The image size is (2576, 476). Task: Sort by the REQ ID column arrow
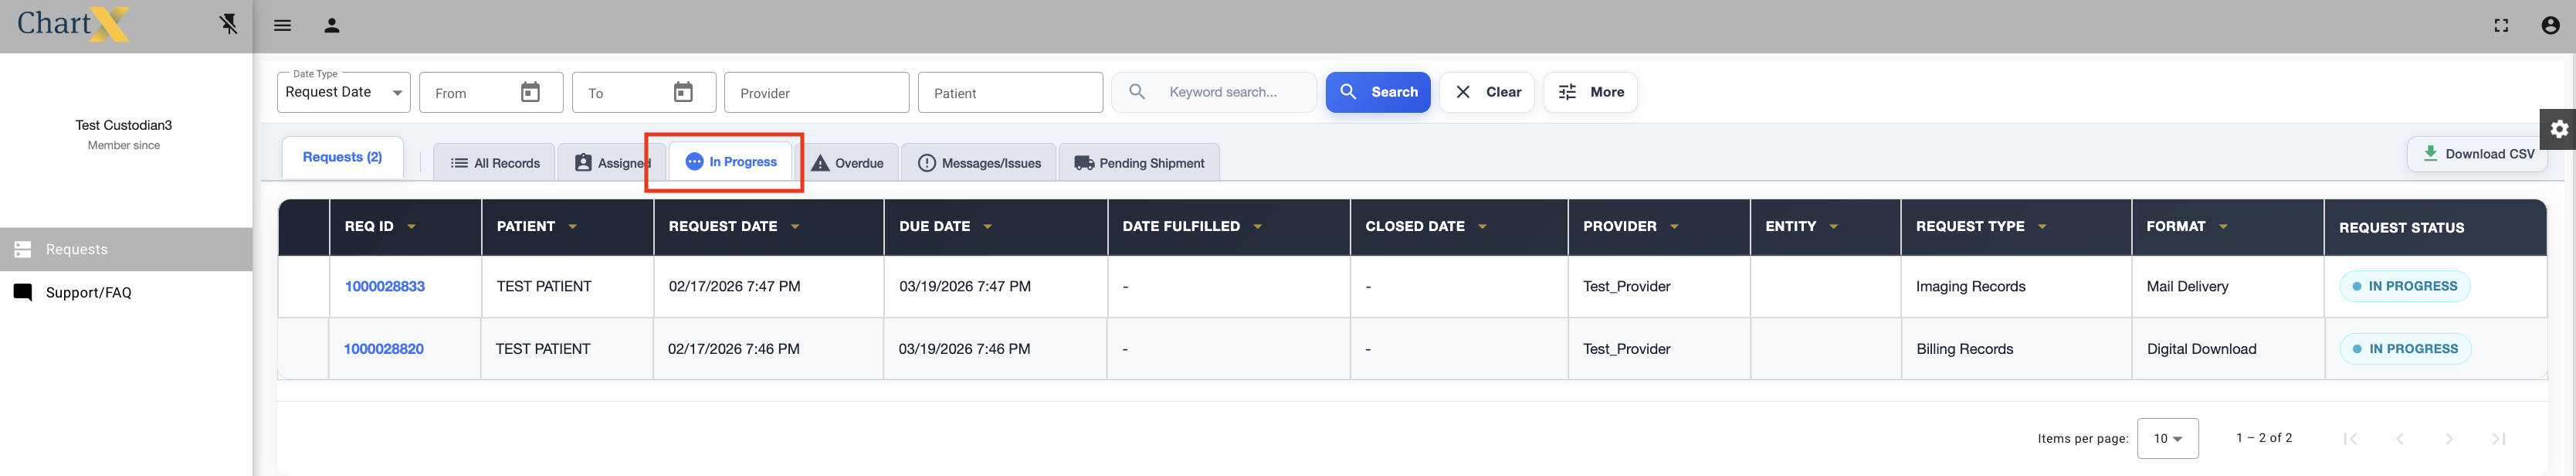click(x=411, y=227)
